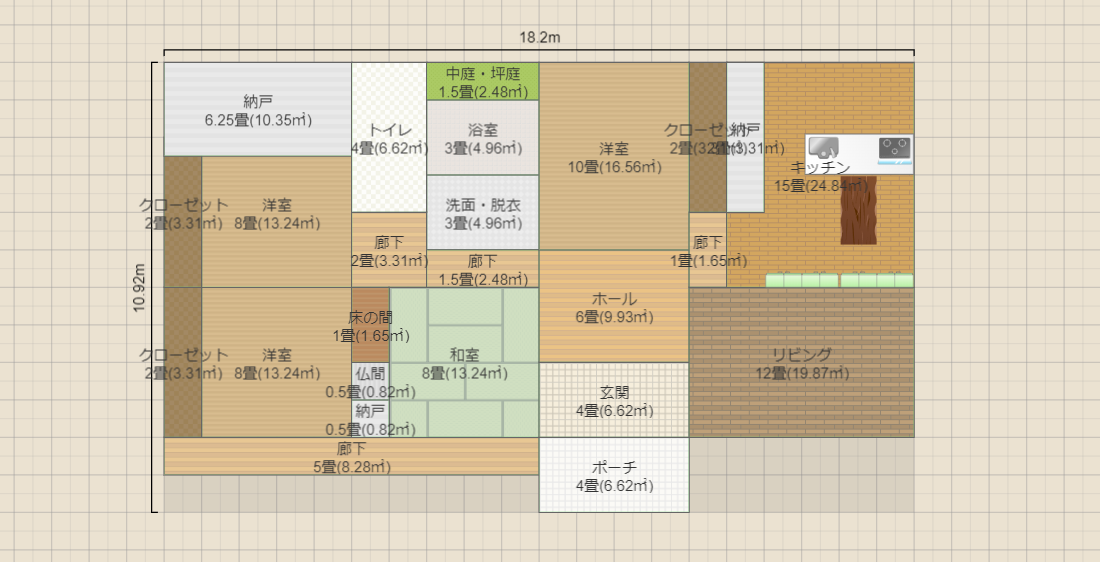Click the 浴室 3畳 bathroom
1100x562 pixels.
[x=483, y=138]
